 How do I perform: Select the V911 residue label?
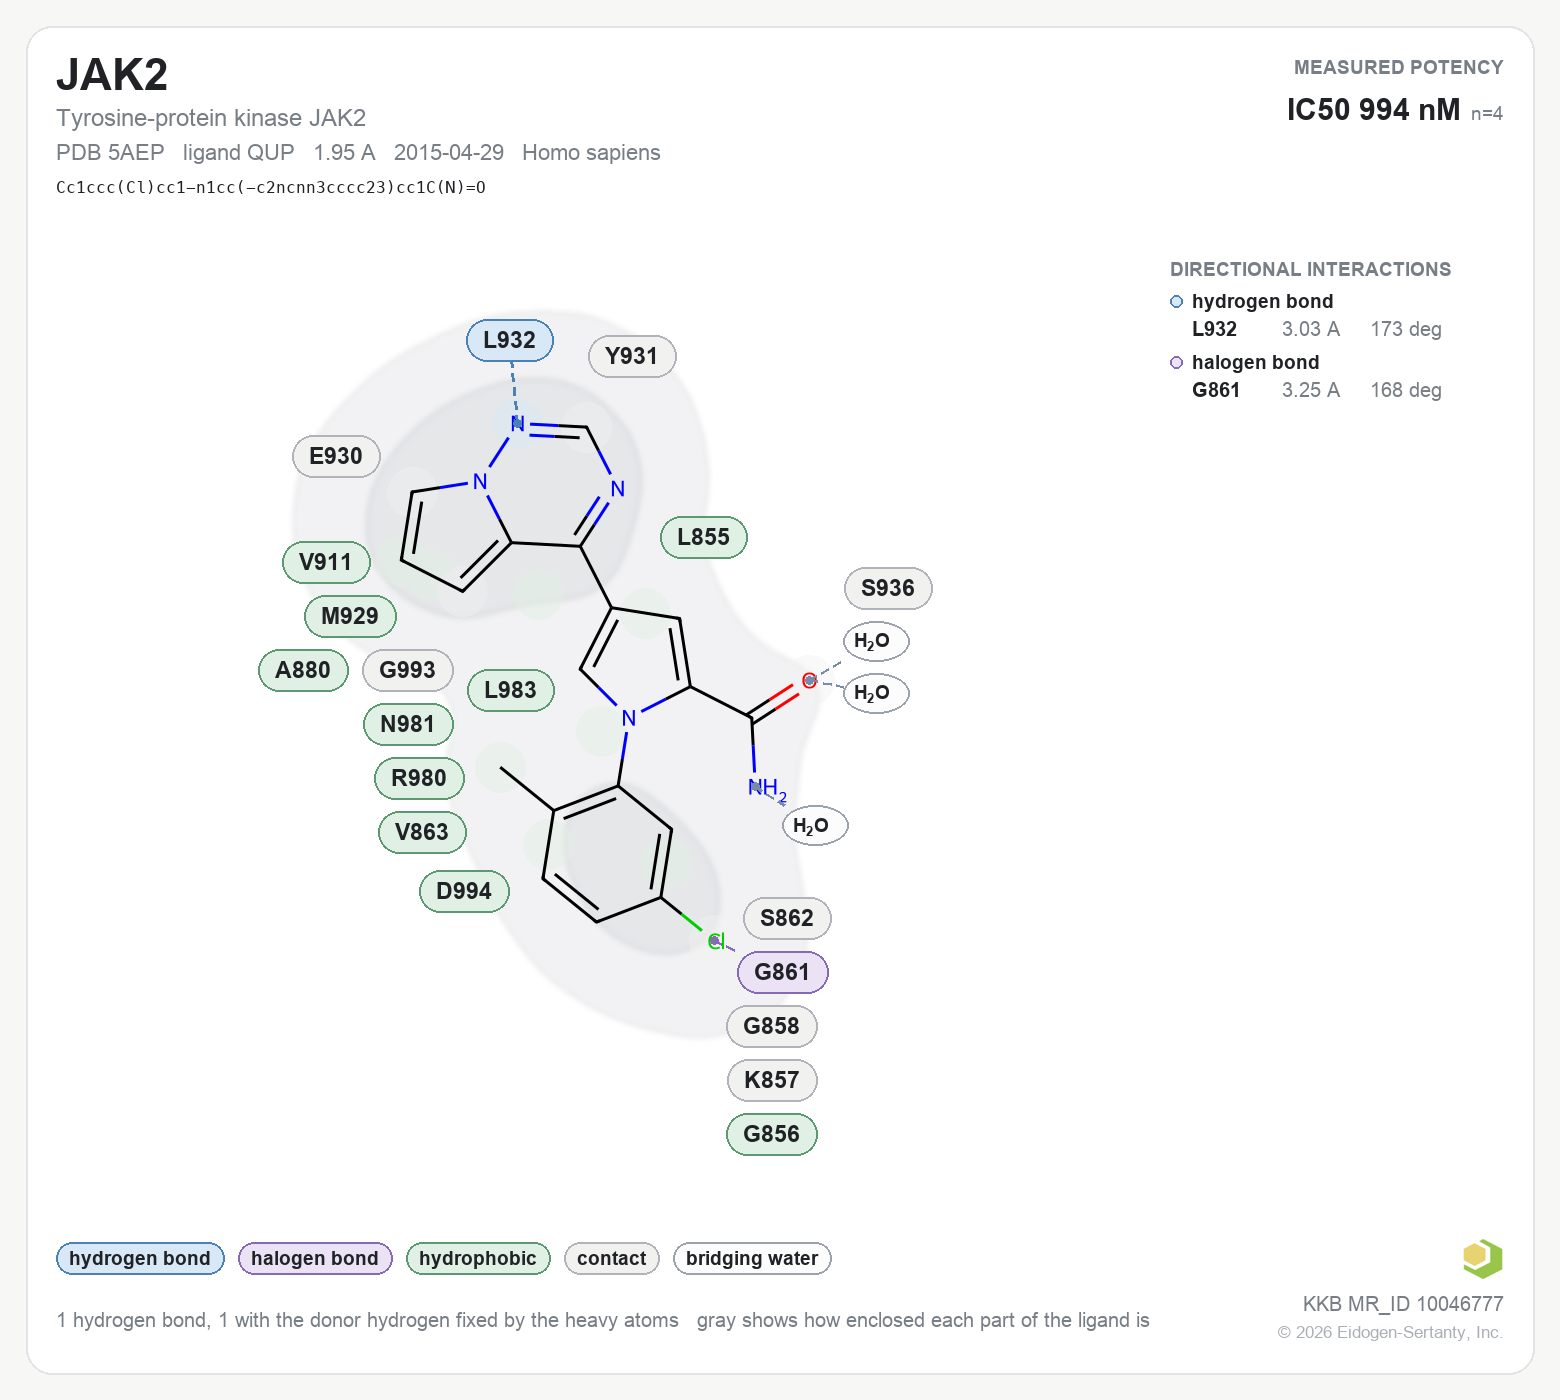tap(326, 562)
